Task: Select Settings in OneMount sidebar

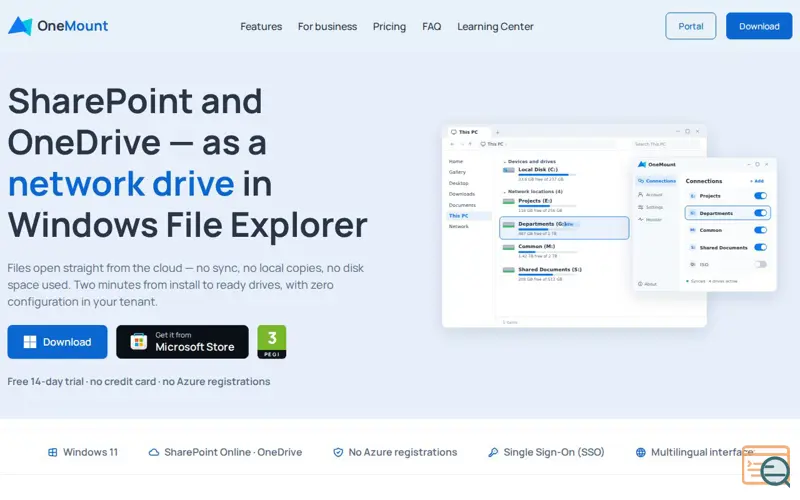Action: [x=651, y=207]
